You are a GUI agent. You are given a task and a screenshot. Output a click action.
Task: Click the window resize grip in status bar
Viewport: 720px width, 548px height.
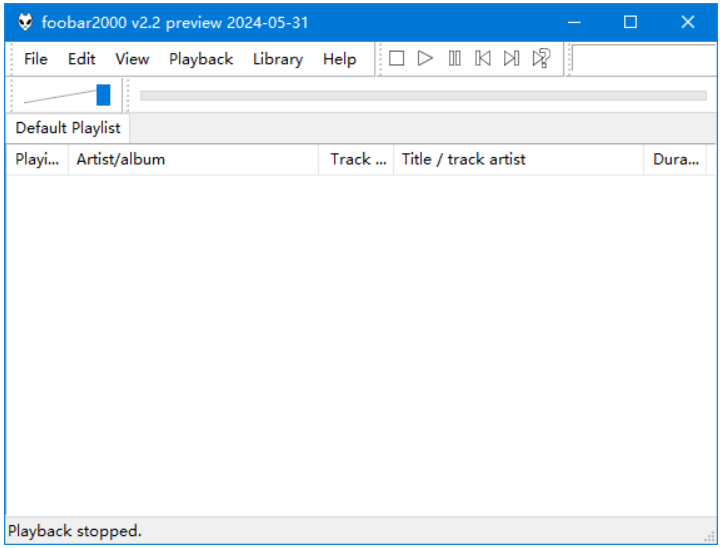tap(711, 537)
